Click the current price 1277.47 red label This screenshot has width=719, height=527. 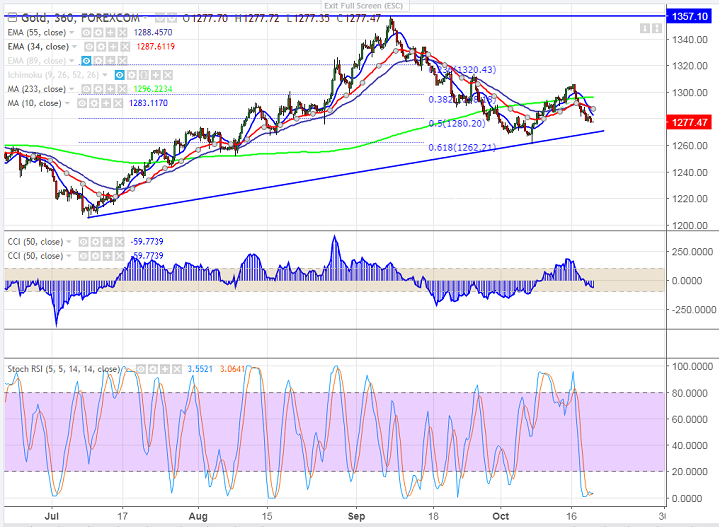[x=690, y=121]
